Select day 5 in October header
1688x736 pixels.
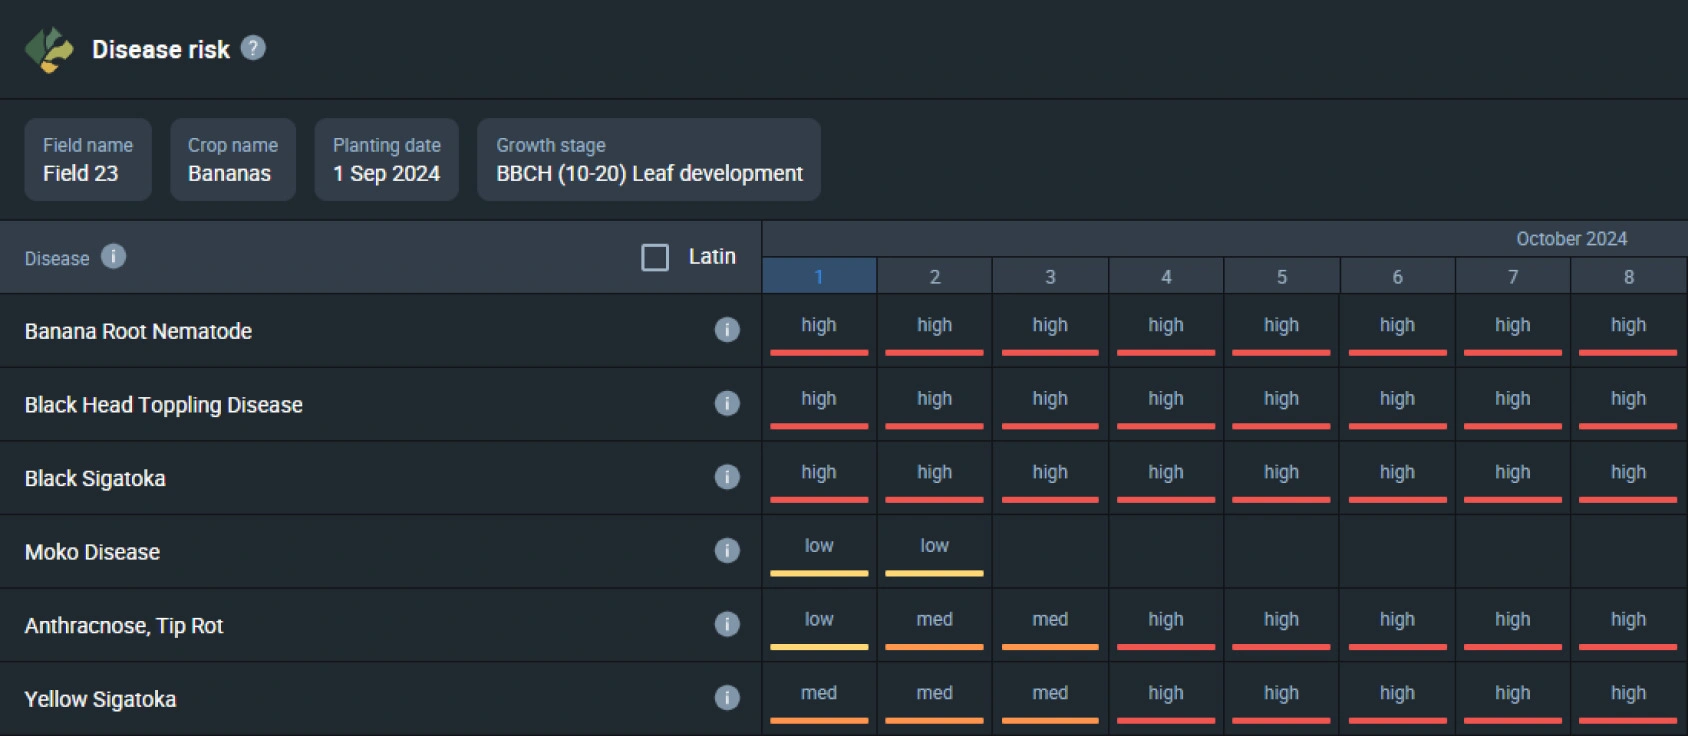coord(1281,277)
